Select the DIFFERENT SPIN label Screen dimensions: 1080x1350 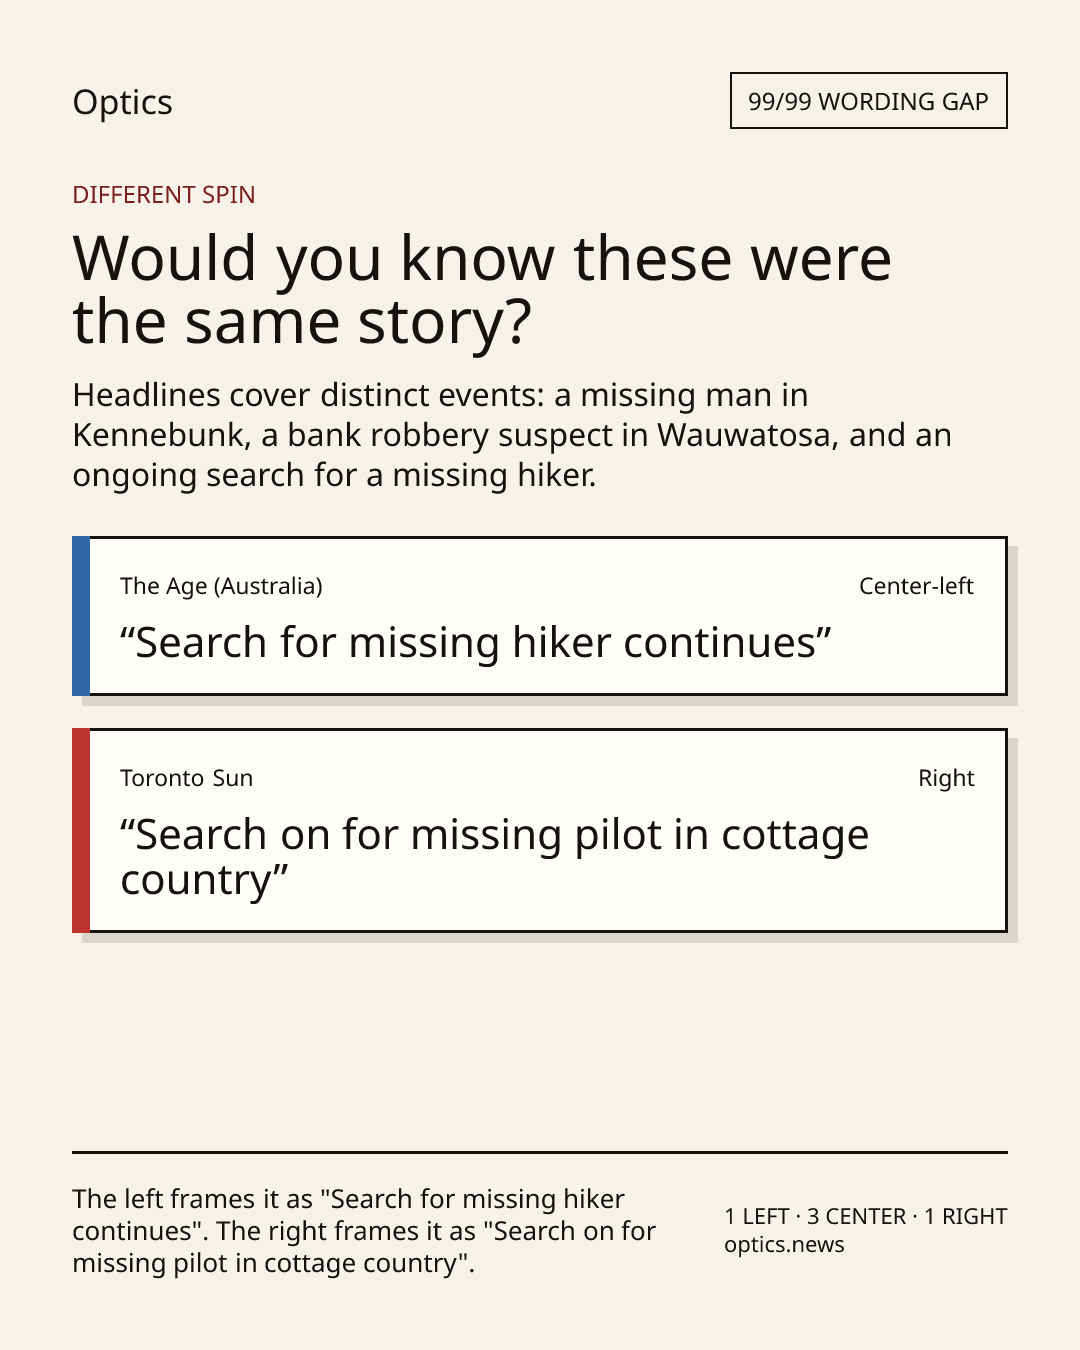pyautogui.click(x=164, y=195)
